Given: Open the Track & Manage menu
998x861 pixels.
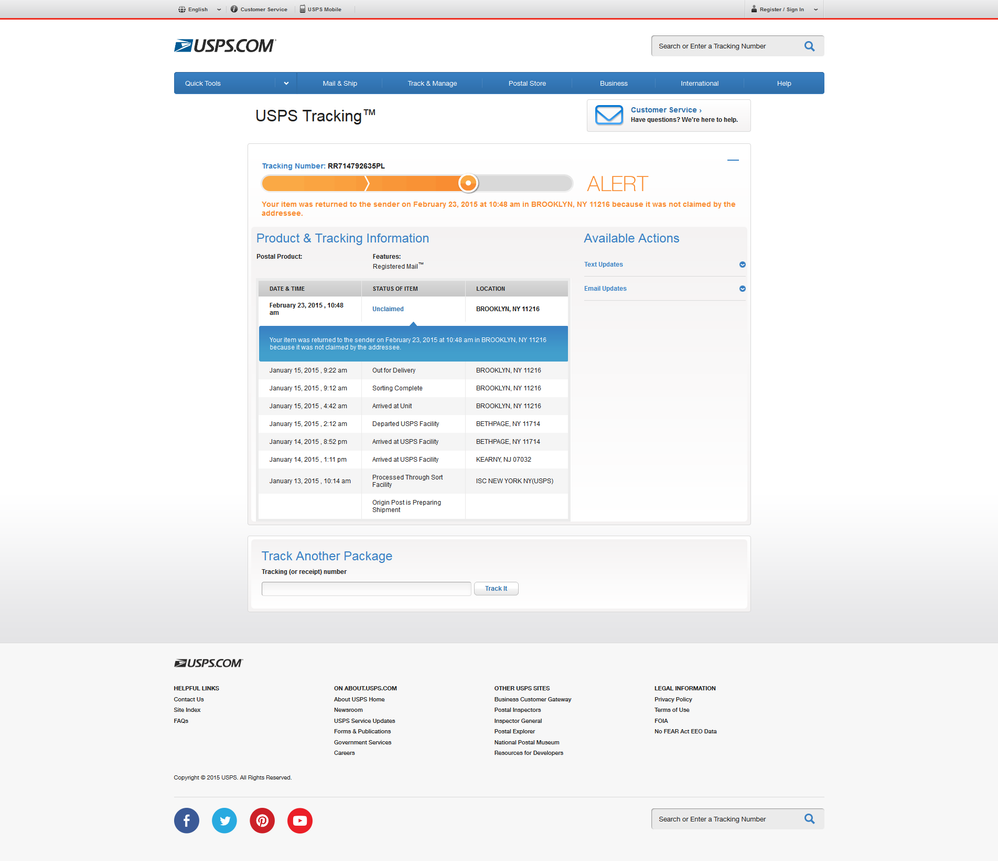Looking at the screenshot, I should (432, 83).
